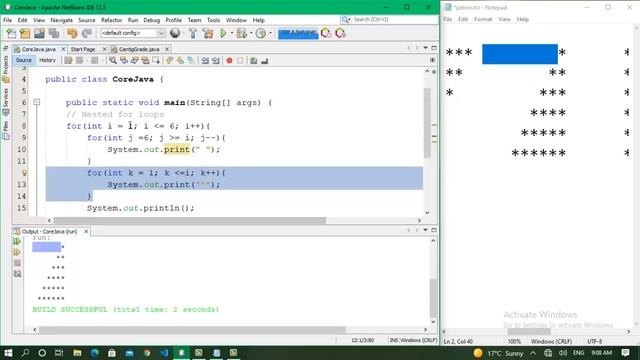Switch editor to History view
This screenshot has height=360, width=640.
click(x=47, y=60)
